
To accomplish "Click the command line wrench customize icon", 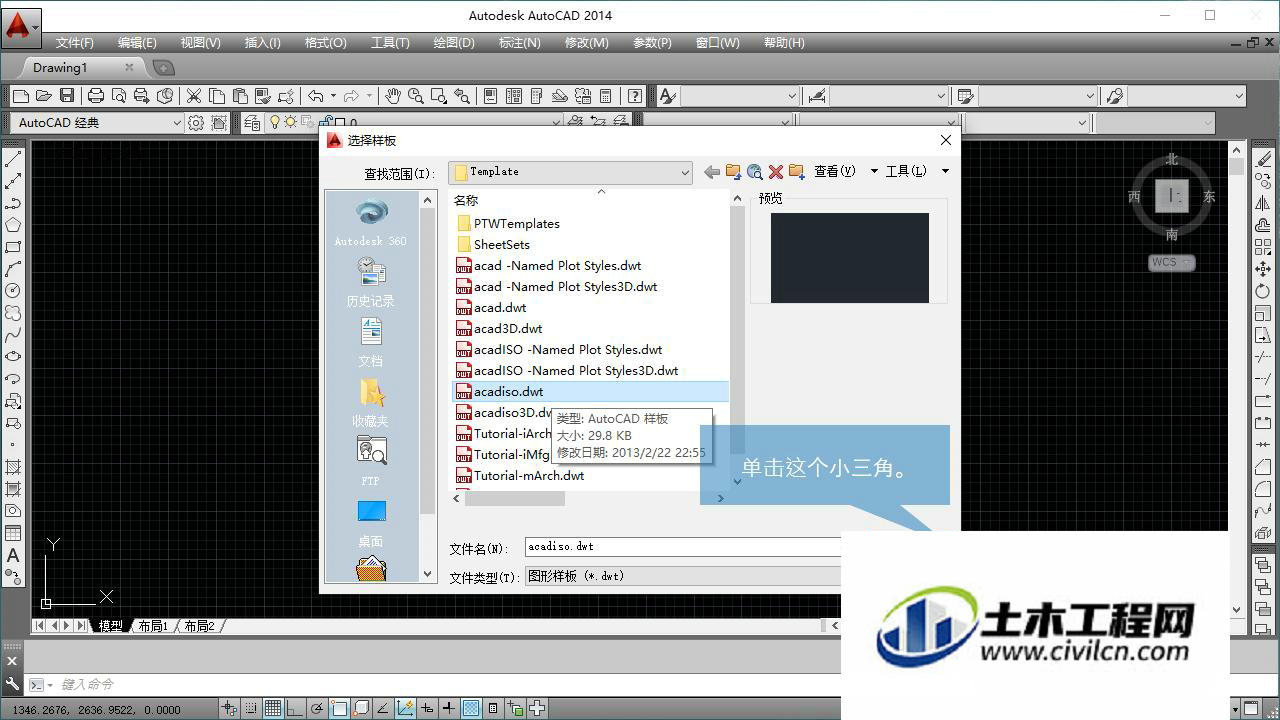I will tap(12, 685).
